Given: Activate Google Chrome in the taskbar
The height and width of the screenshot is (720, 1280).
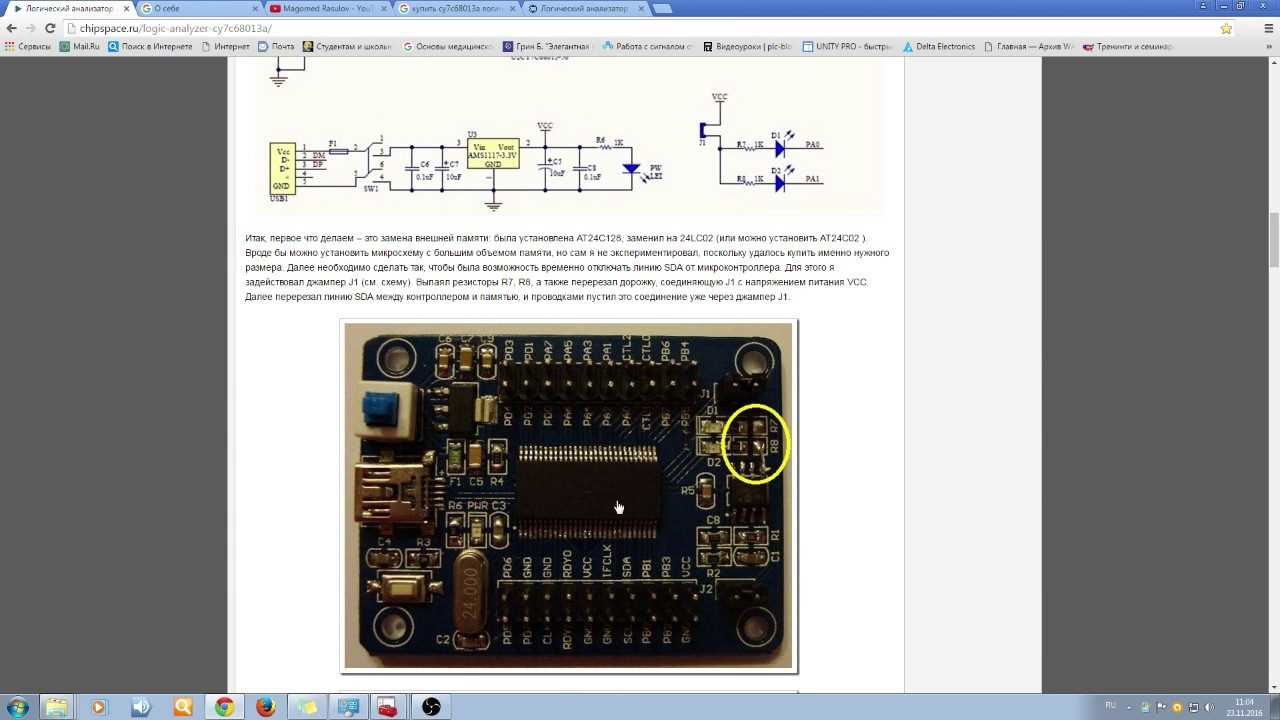Looking at the screenshot, I should (224, 707).
